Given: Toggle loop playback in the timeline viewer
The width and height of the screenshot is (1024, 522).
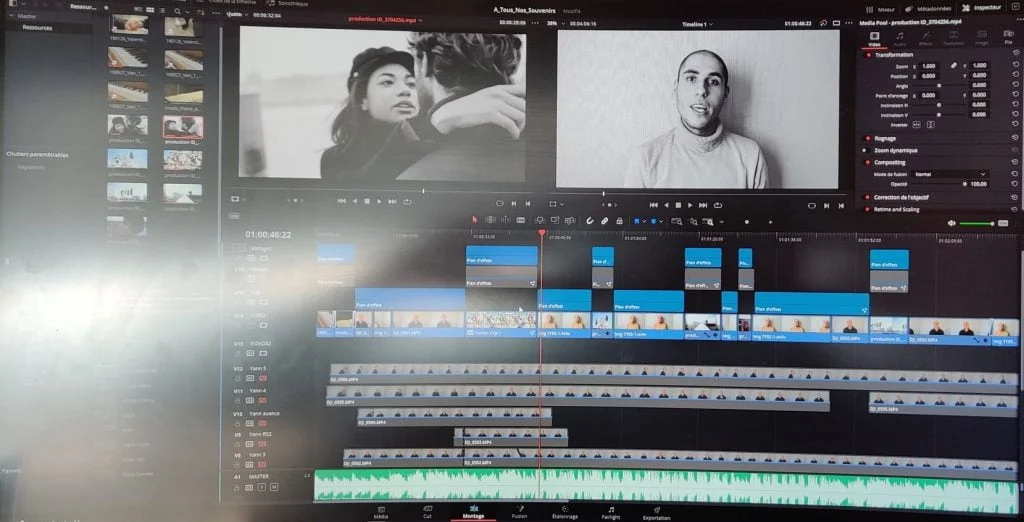Looking at the screenshot, I should [x=718, y=204].
